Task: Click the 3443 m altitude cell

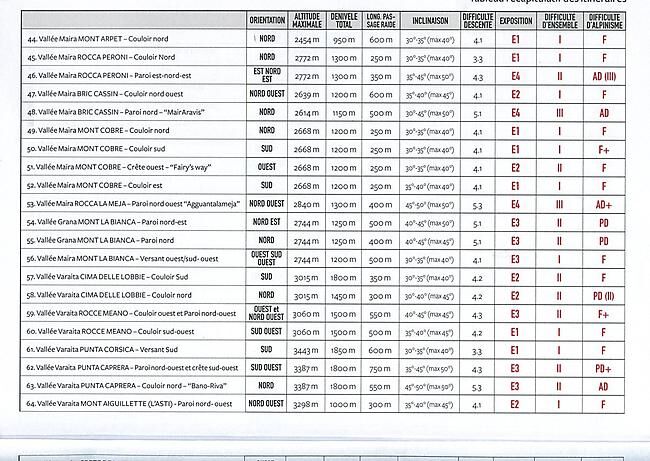Action: tap(306, 351)
